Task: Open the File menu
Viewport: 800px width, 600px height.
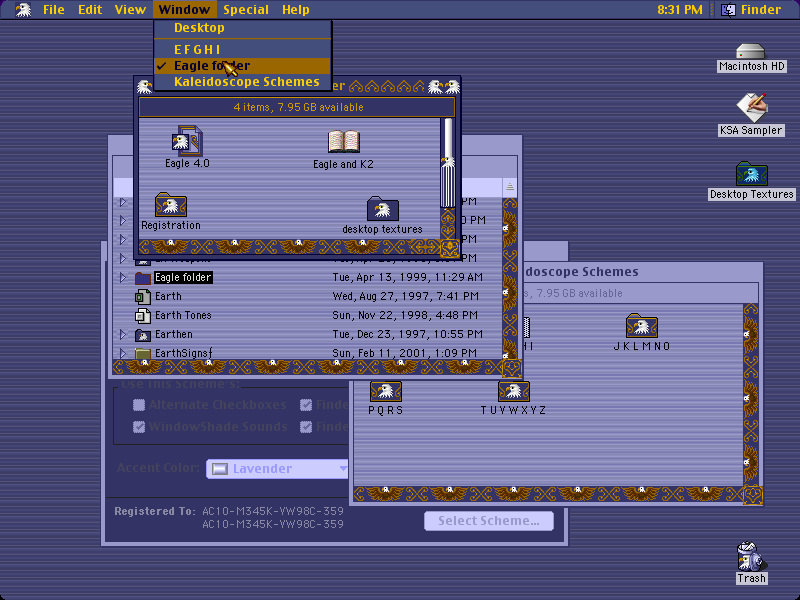Action: [x=54, y=9]
